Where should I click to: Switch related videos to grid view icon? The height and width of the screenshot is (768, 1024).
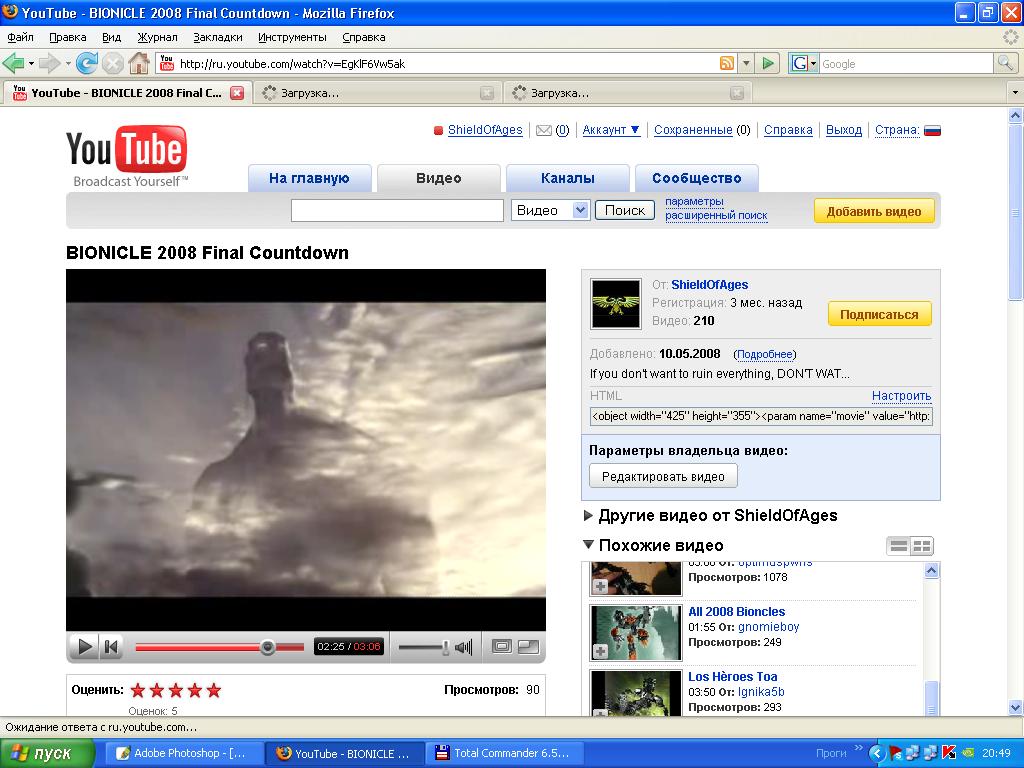921,546
